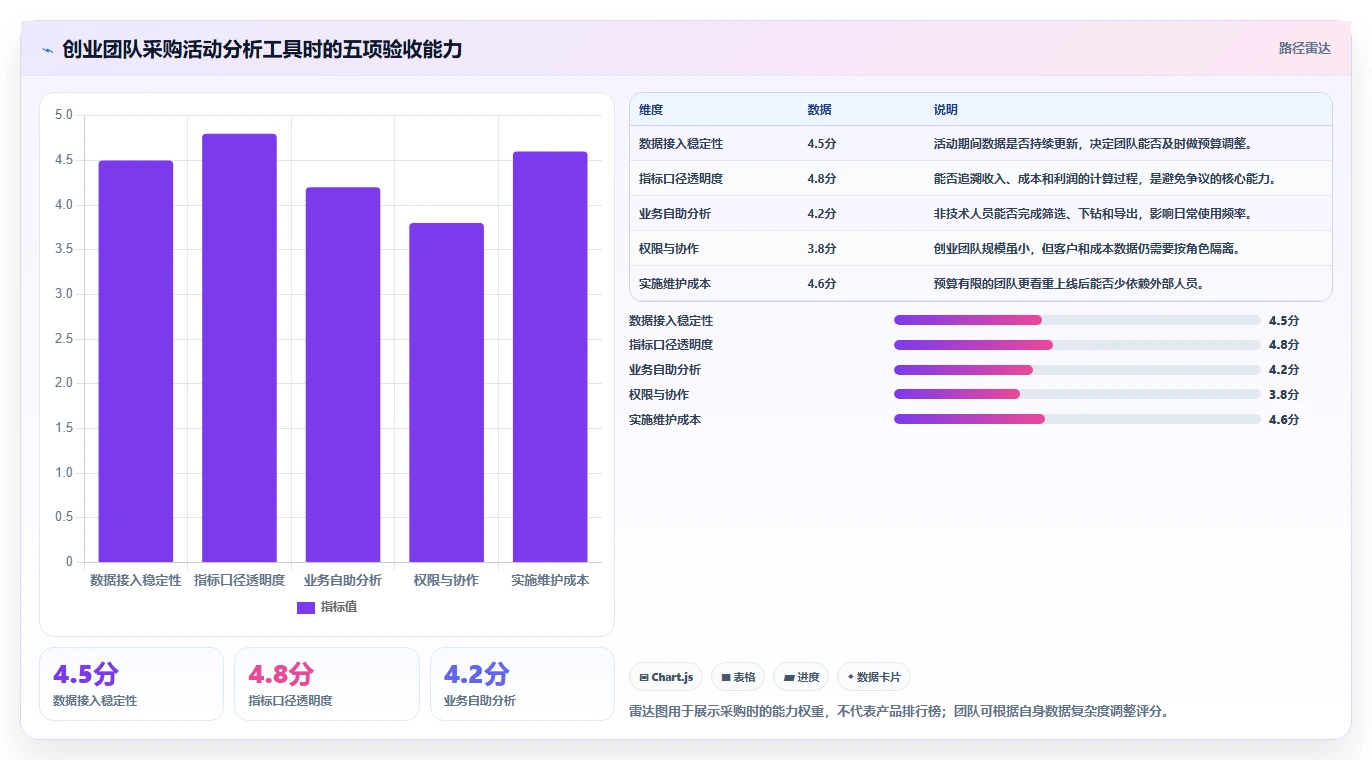1372x760 pixels.
Task: Click the 4.8分 指标口径透明度 summary card
Action: (326, 684)
